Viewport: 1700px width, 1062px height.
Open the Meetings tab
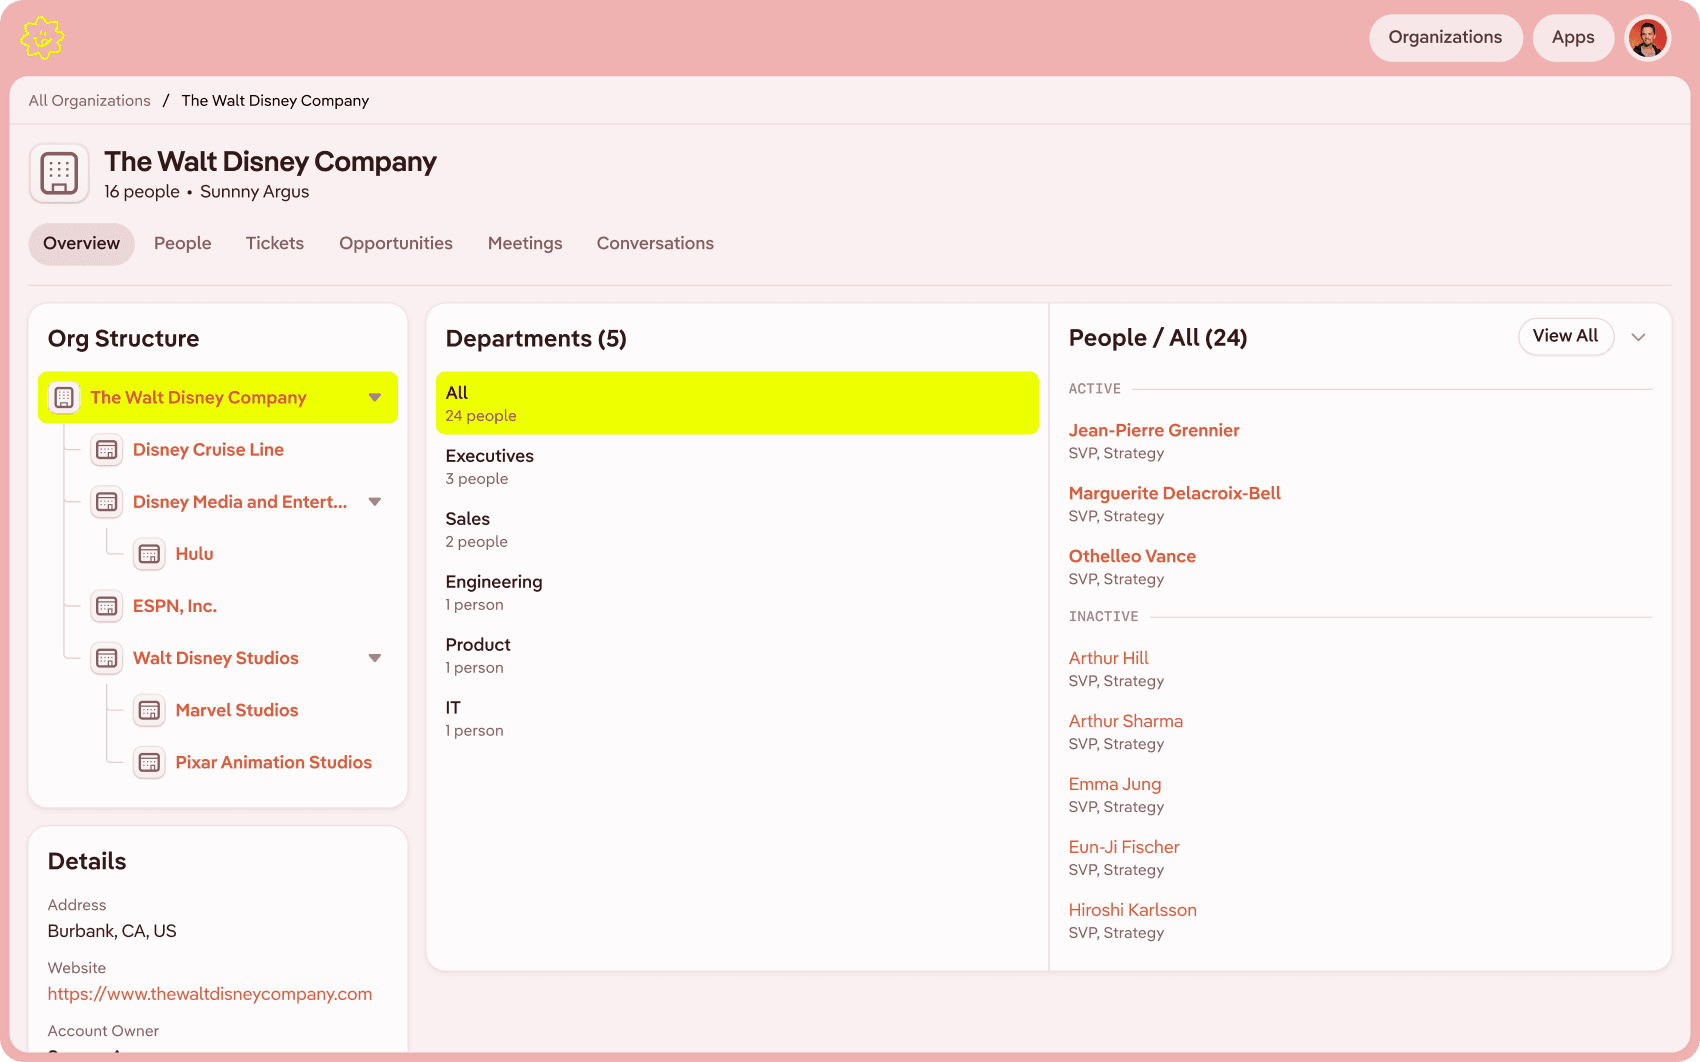click(x=525, y=244)
